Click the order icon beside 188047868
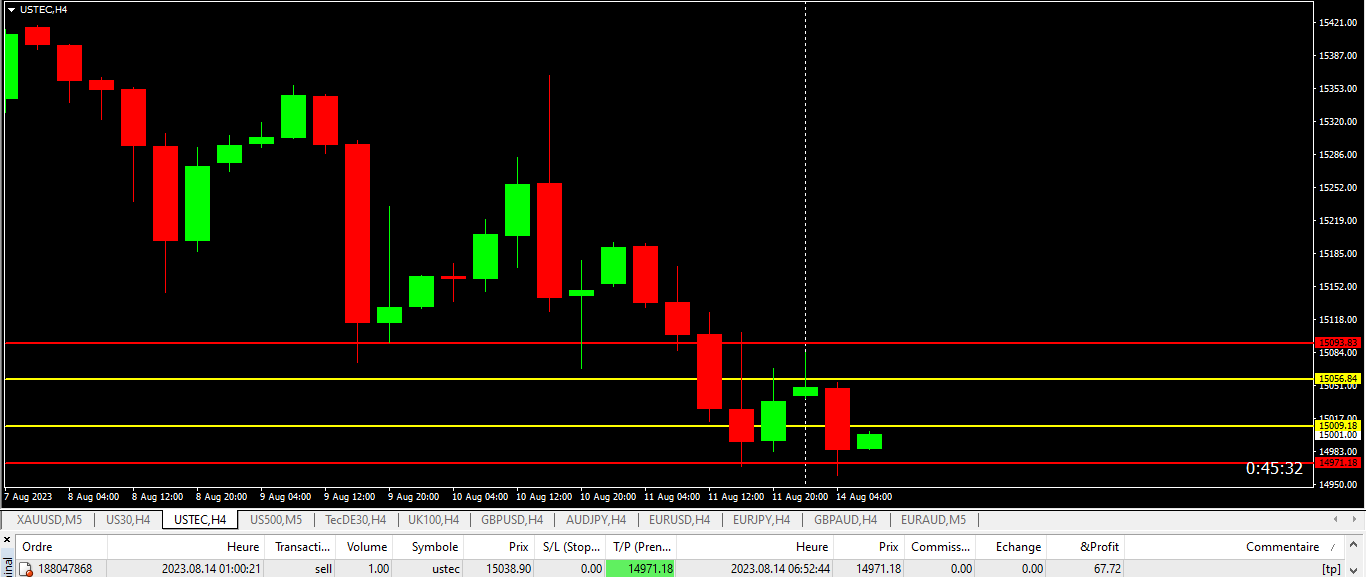 (27, 569)
